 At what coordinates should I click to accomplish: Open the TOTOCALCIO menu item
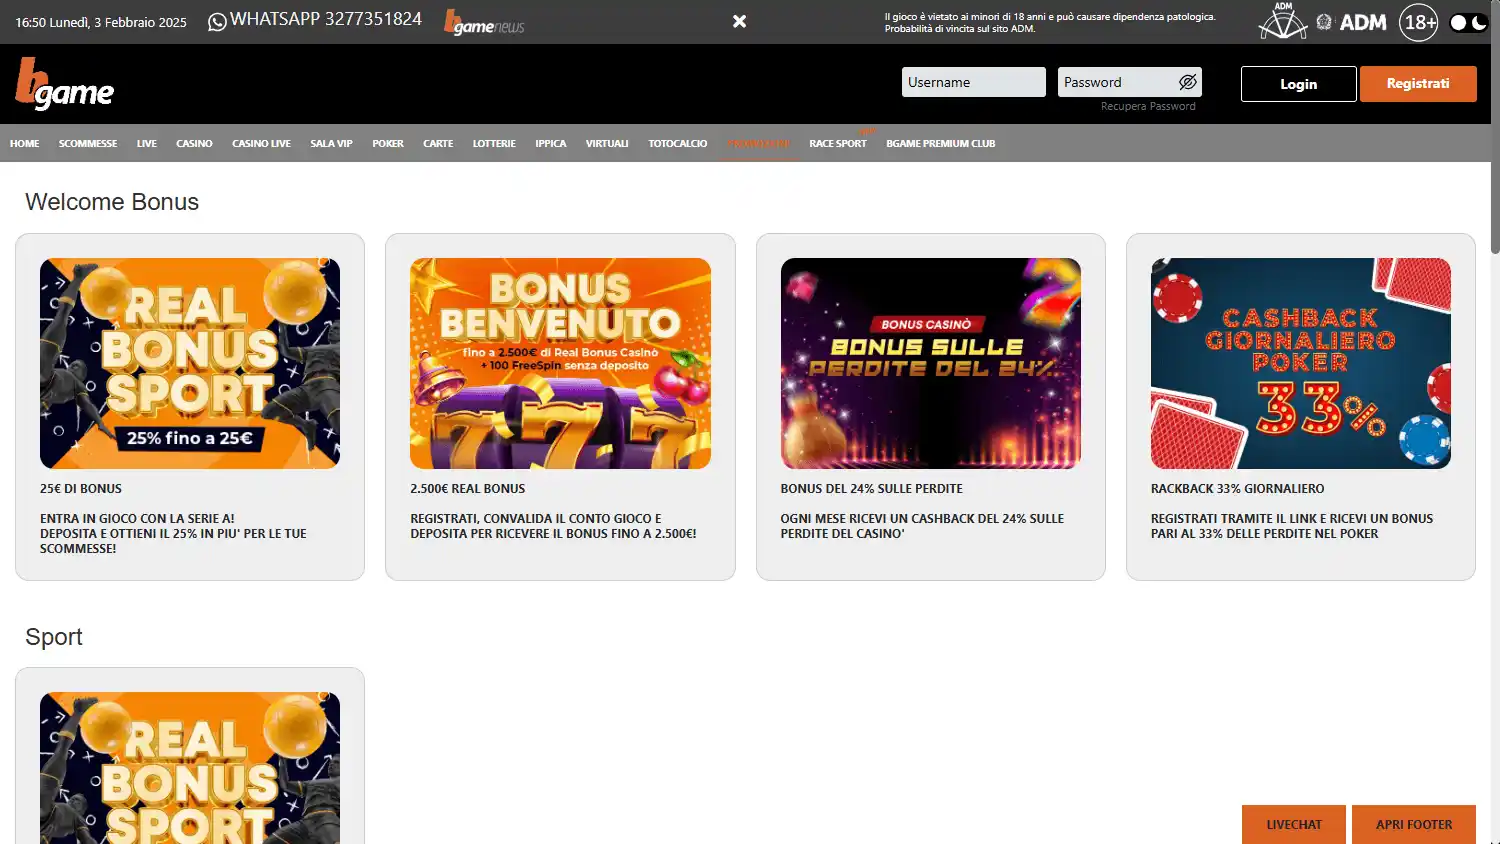[677, 143]
